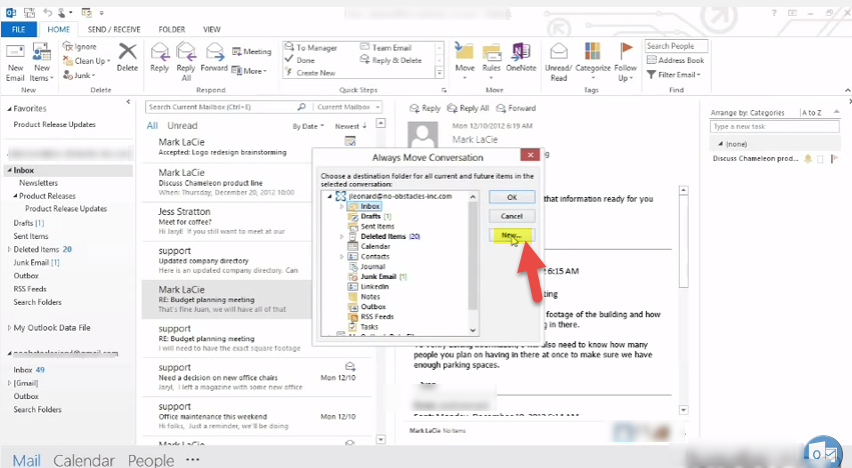Close the Always Move Conversation dialog
This screenshot has width=852, height=468.
pyautogui.click(x=530, y=155)
